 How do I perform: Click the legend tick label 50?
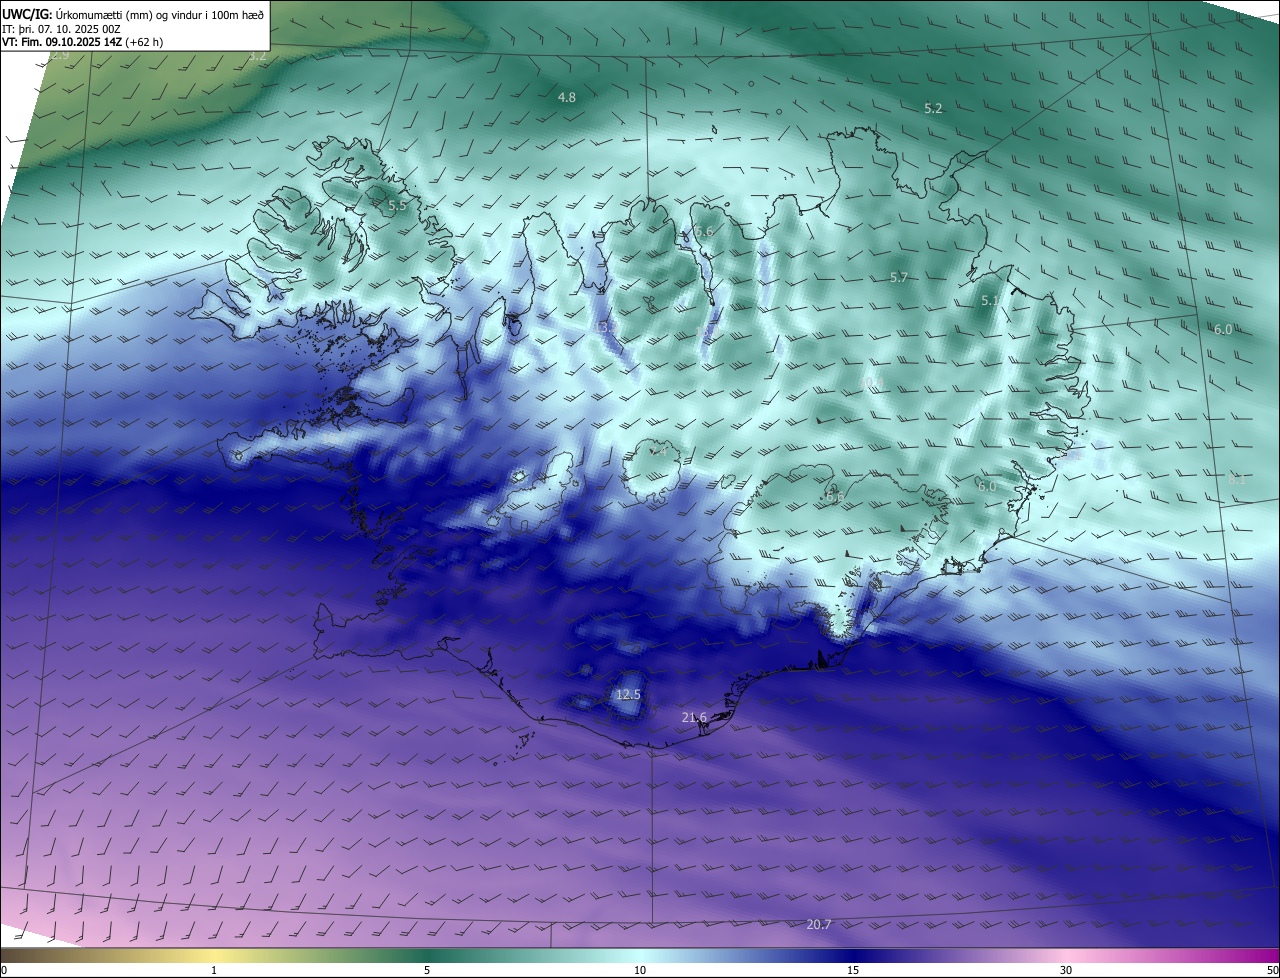pyautogui.click(x=1271, y=970)
